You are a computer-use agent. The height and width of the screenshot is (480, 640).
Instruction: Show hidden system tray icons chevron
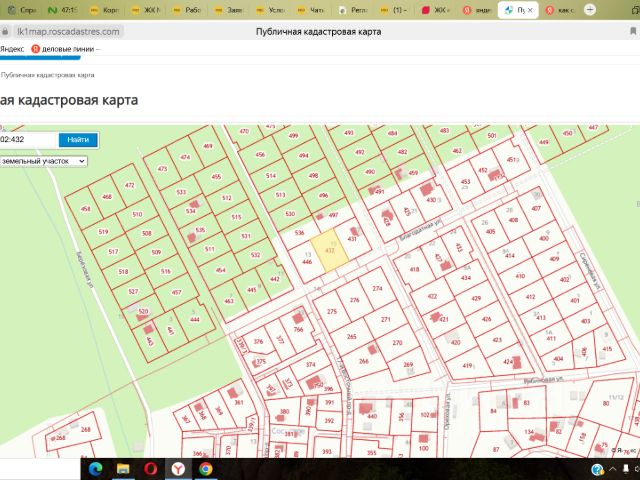click(613, 469)
